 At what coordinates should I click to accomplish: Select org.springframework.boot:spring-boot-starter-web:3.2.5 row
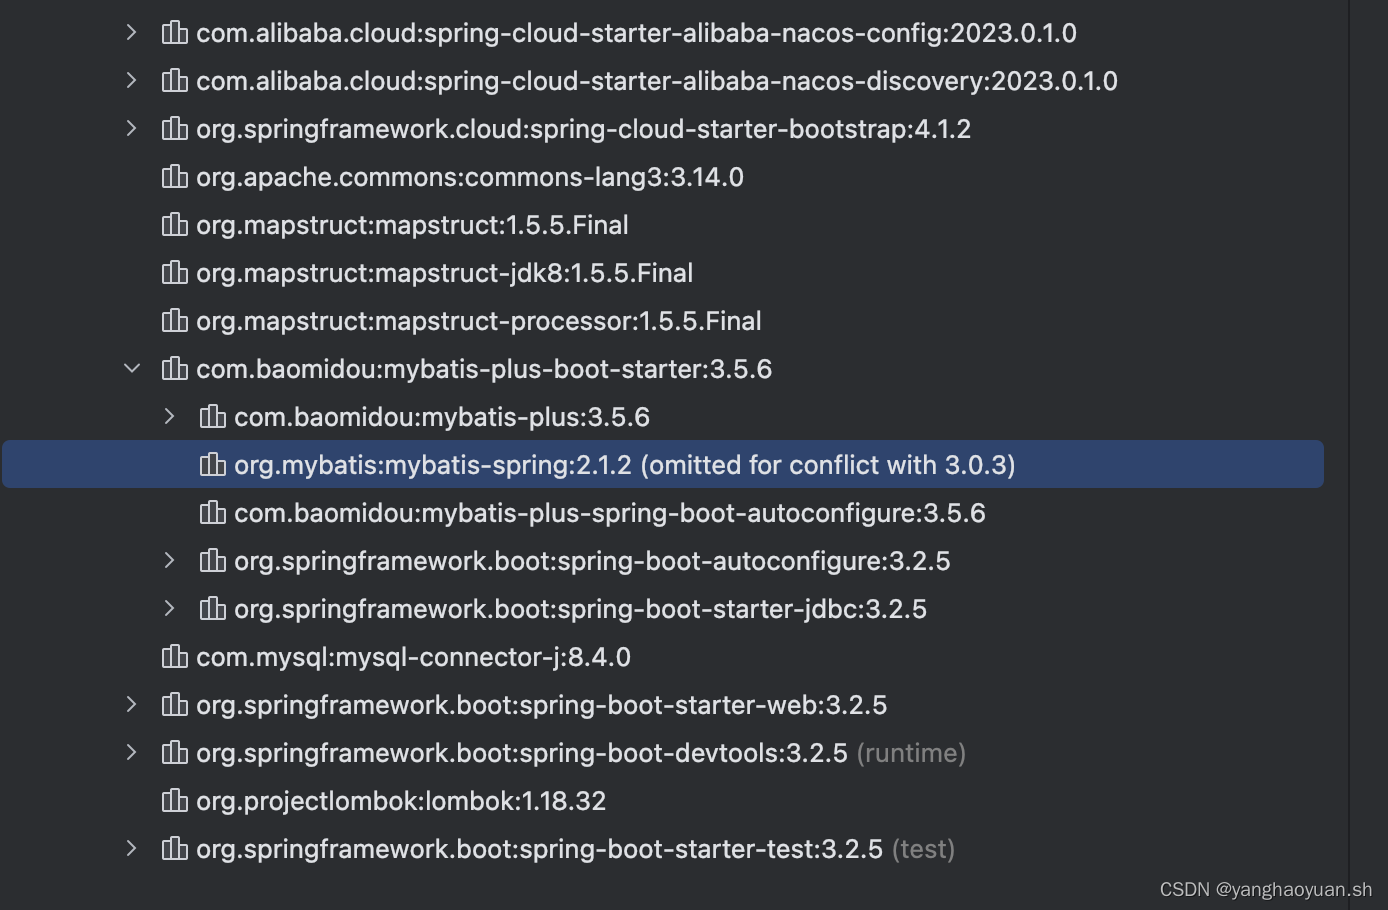663,705
